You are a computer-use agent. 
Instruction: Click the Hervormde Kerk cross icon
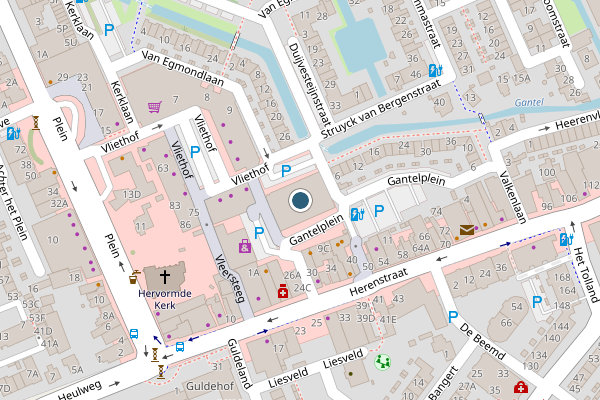(165, 276)
